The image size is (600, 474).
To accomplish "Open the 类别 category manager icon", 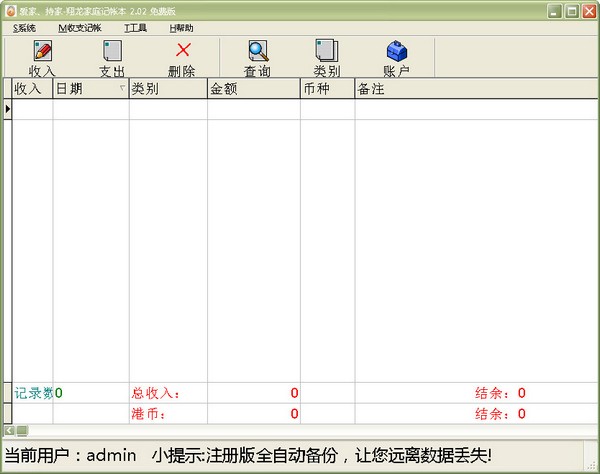I will 327,58.
